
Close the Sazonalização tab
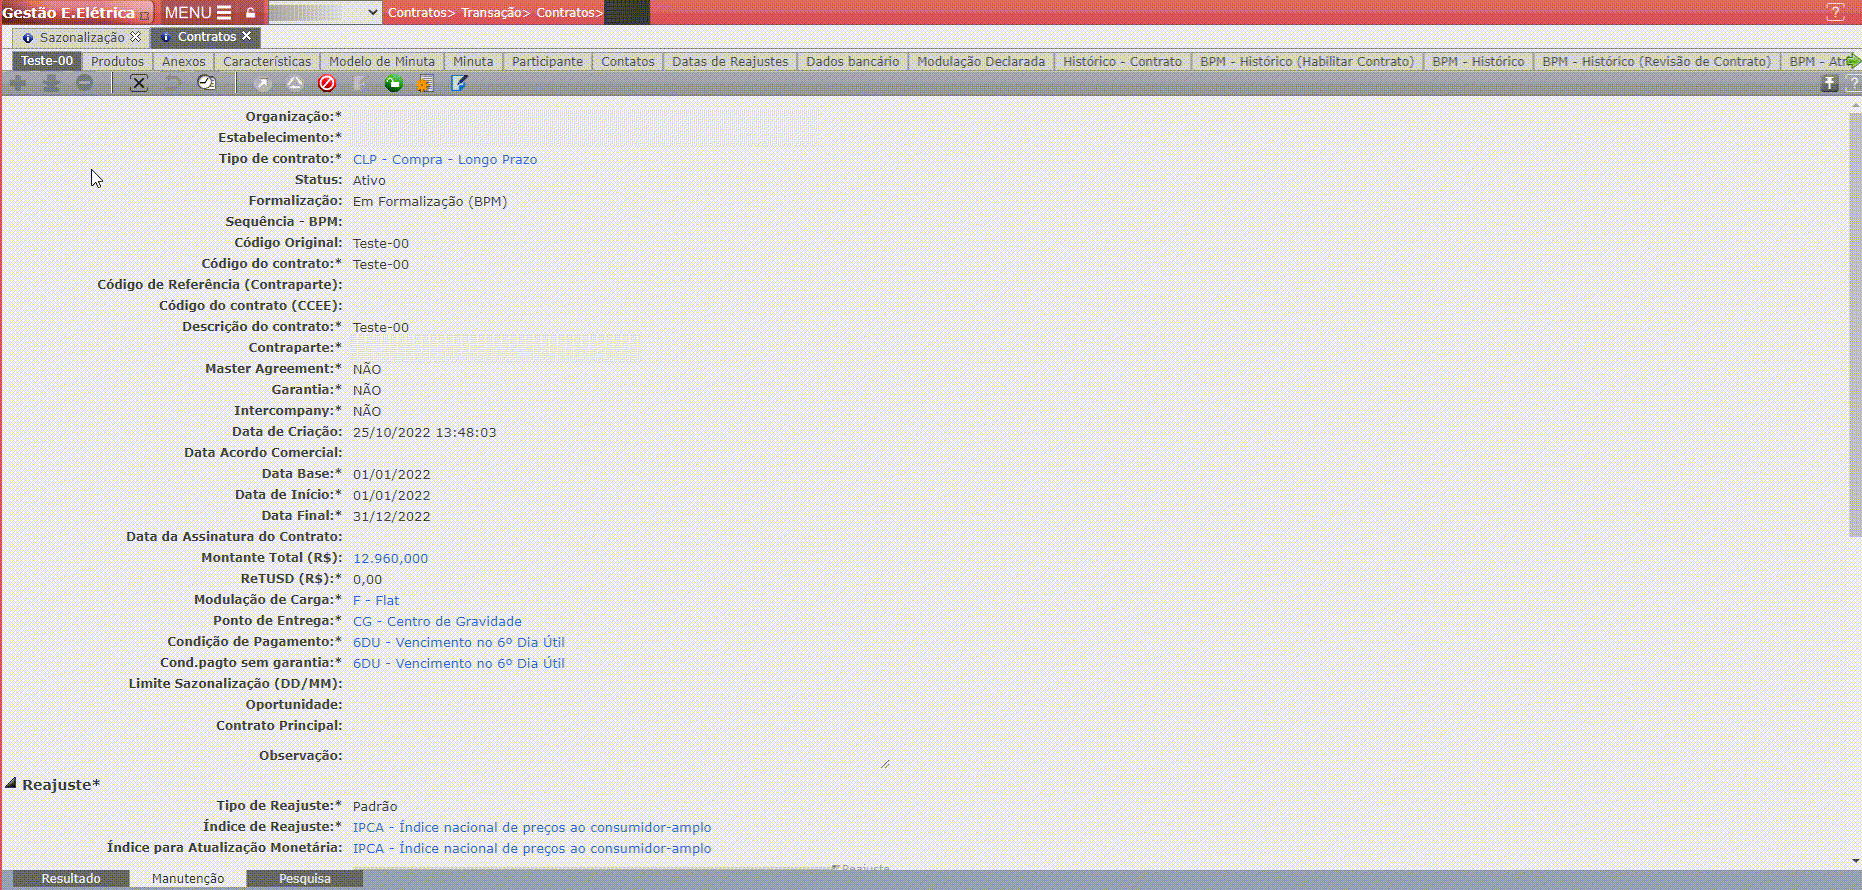click(135, 37)
